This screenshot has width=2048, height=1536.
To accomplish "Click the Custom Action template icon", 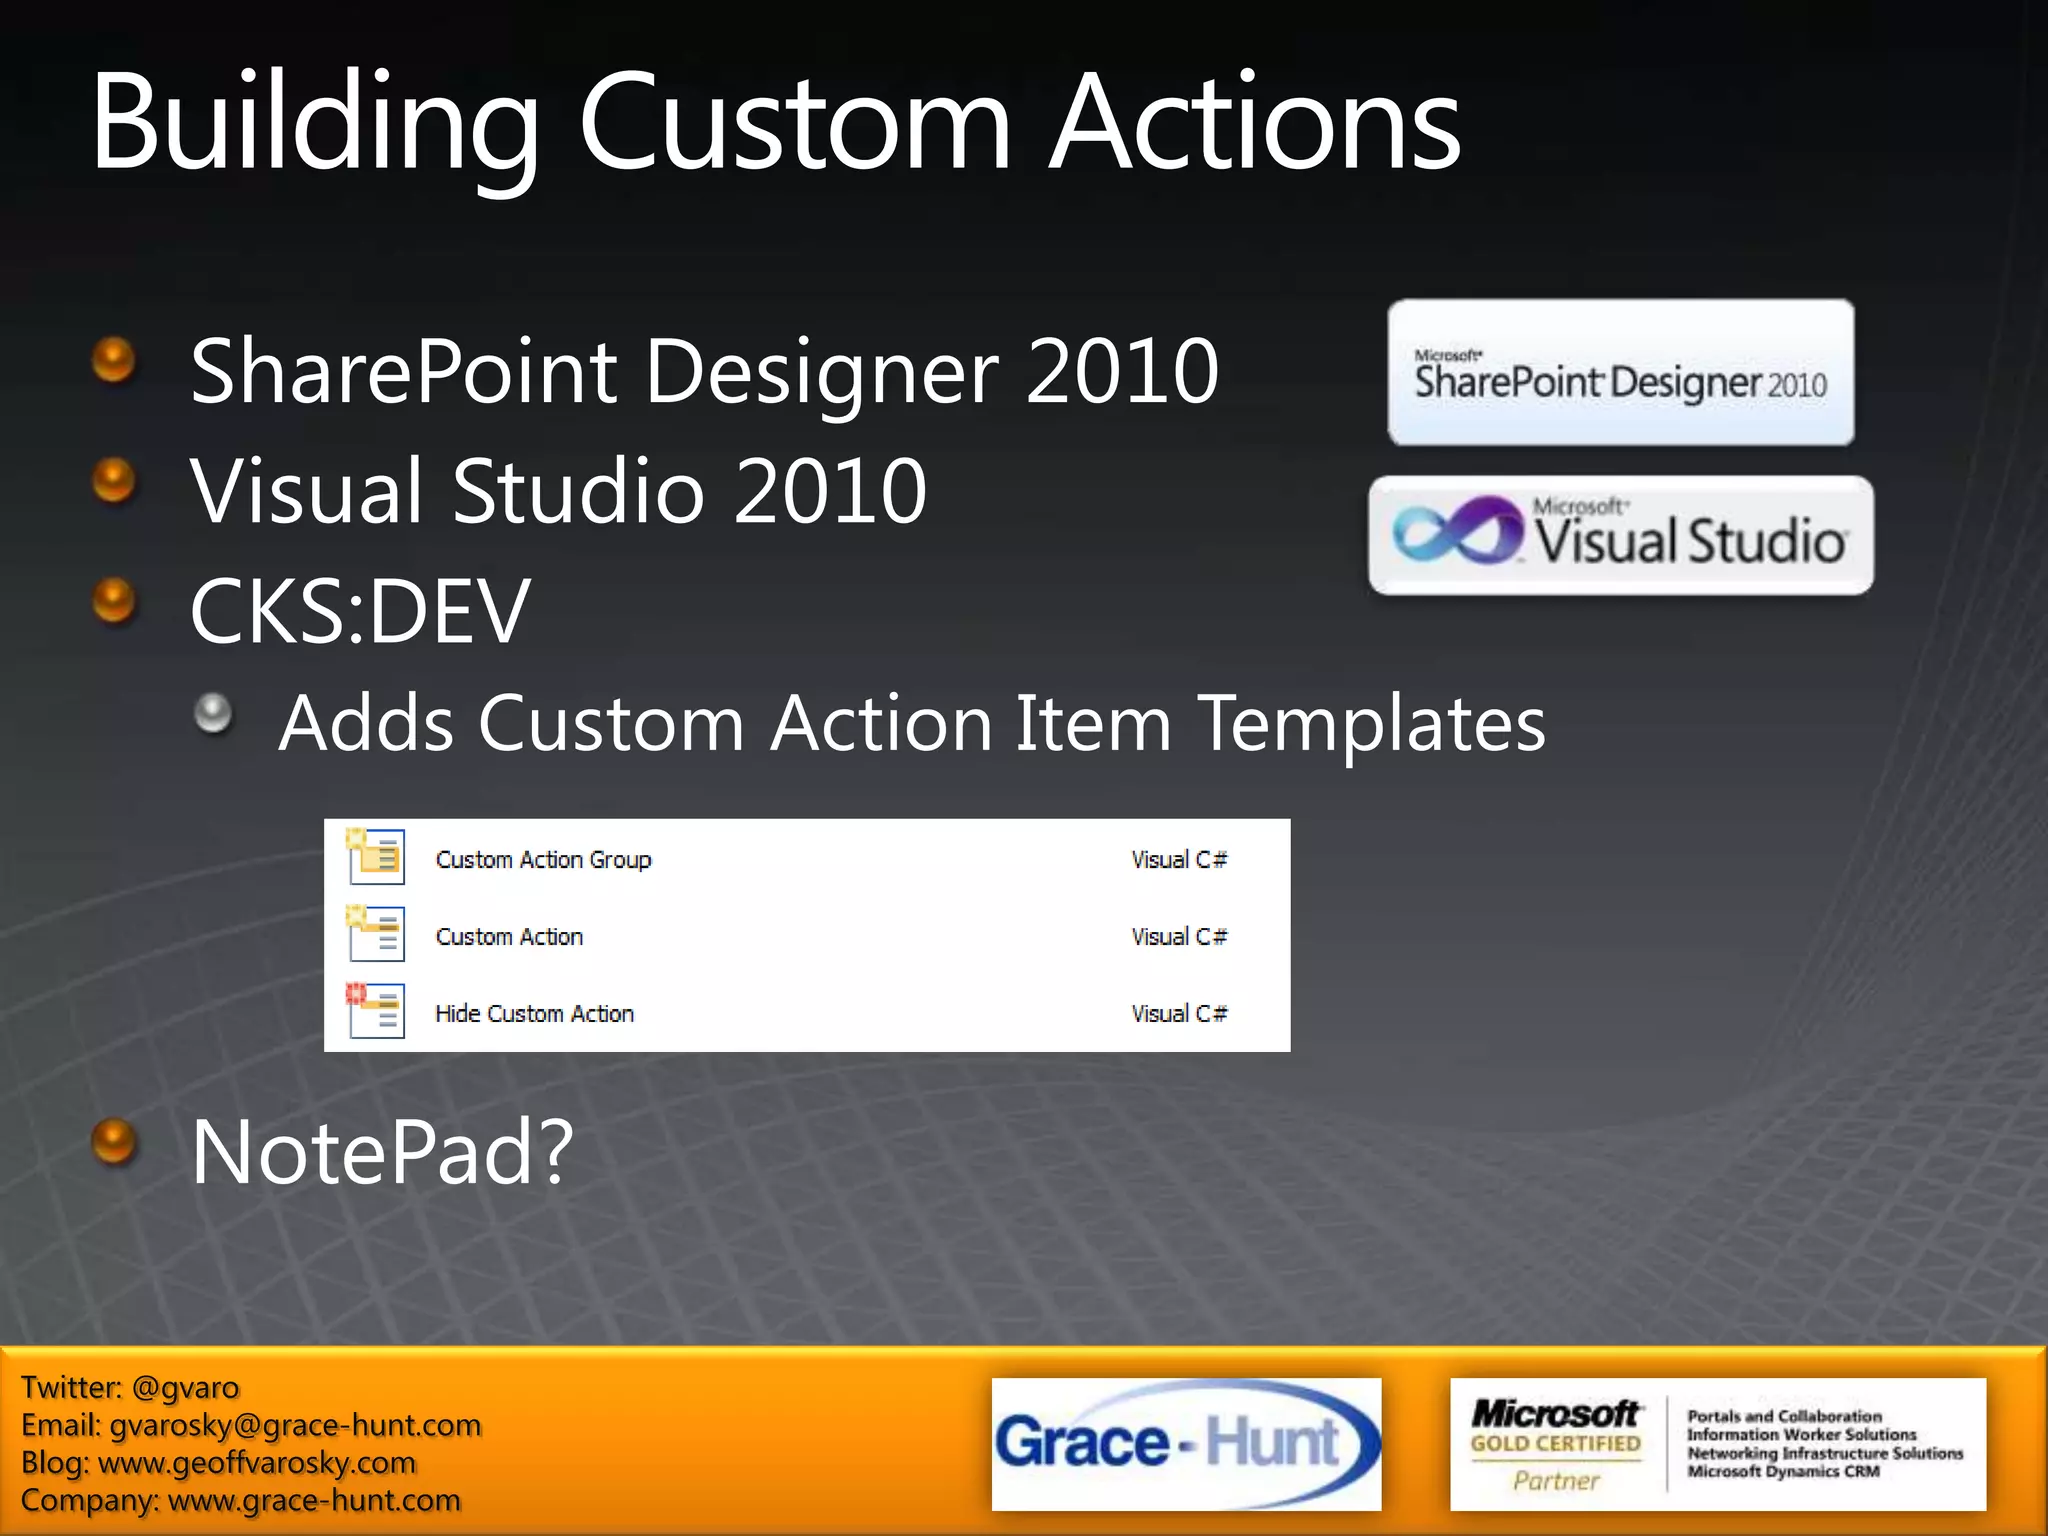I will pyautogui.click(x=376, y=933).
